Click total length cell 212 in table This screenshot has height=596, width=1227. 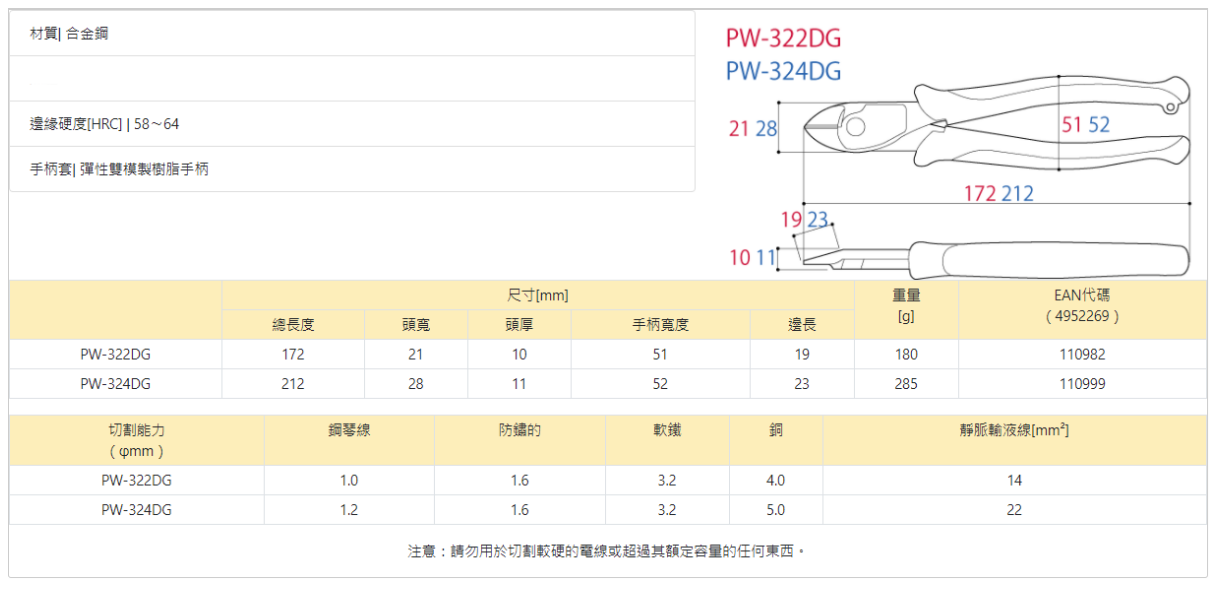click(x=293, y=383)
